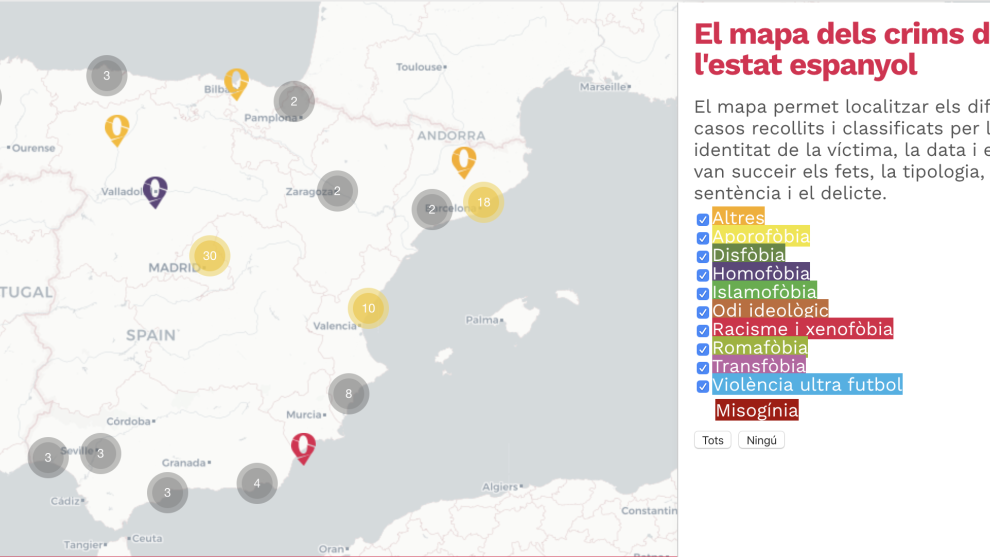The width and height of the screenshot is (990, 557).
Task: Toggle the Homofòbia filter checkbox
Action: tap(703, 275)
